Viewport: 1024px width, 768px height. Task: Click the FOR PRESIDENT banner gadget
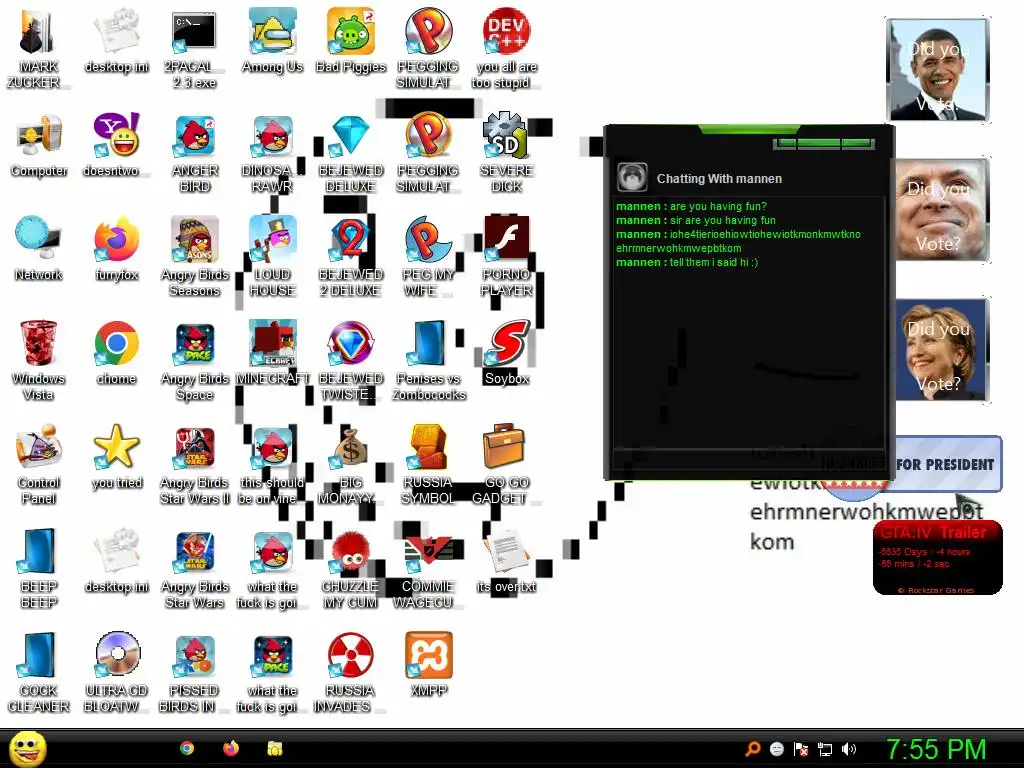coord(946,464)
